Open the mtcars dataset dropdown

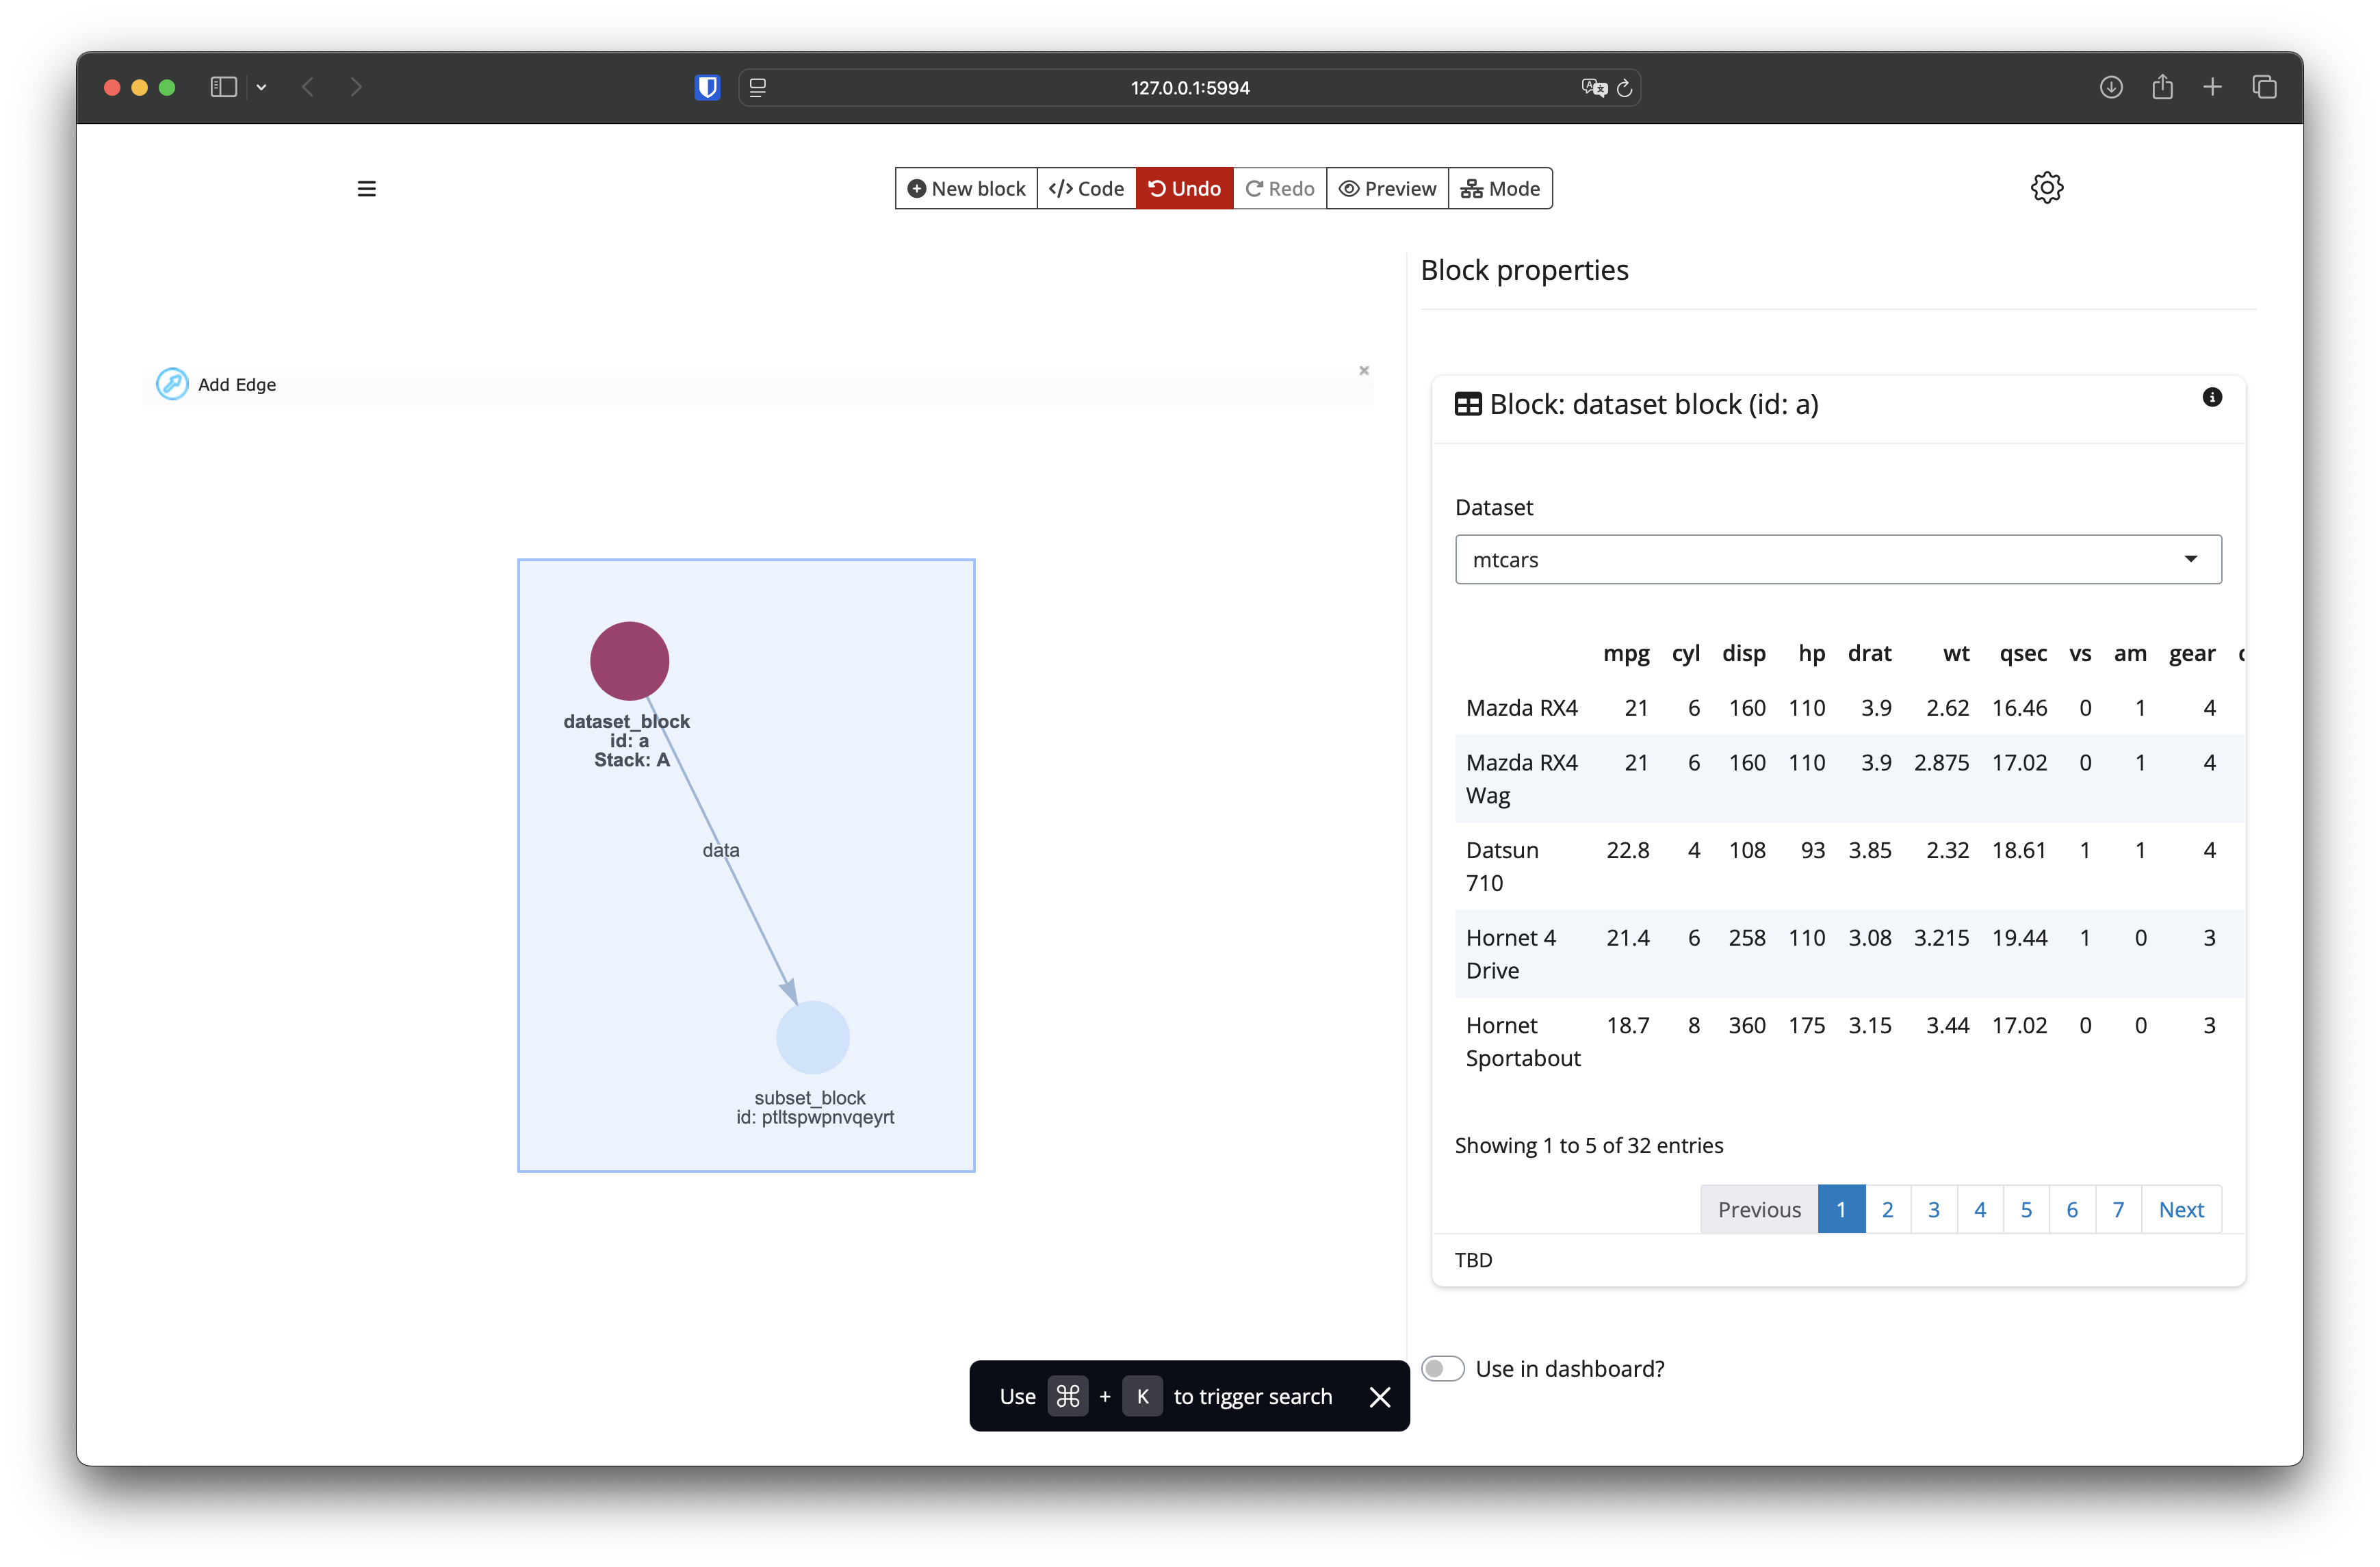click(x=1837, y=560)
